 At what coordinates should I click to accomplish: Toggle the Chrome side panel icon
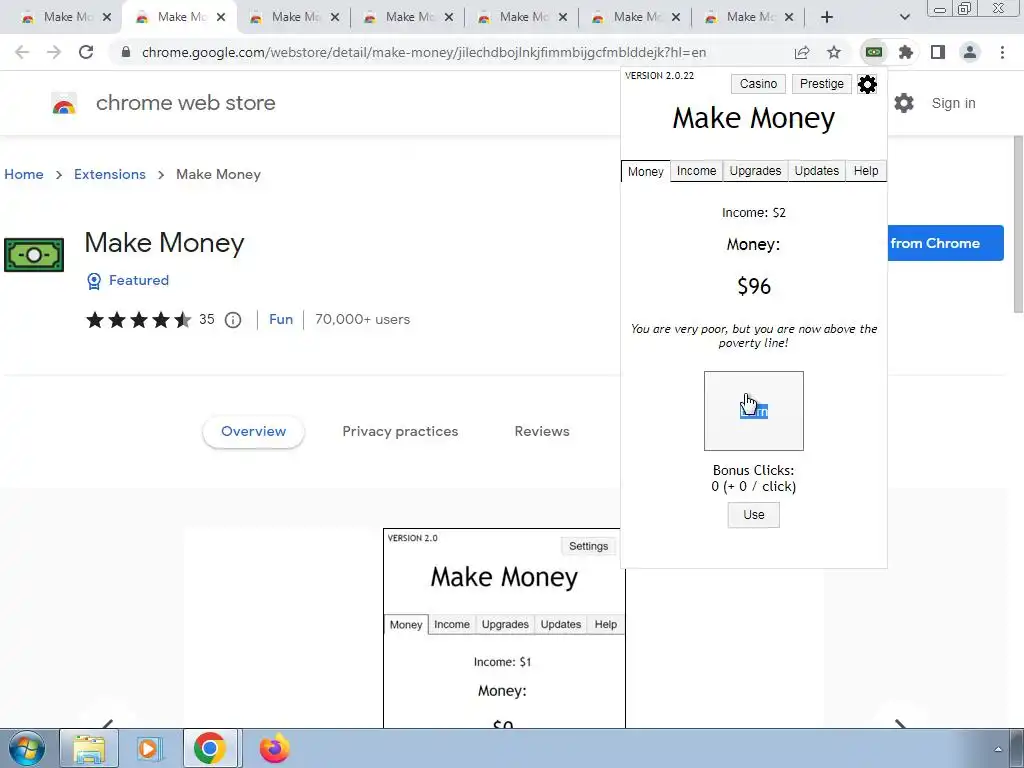938,52
